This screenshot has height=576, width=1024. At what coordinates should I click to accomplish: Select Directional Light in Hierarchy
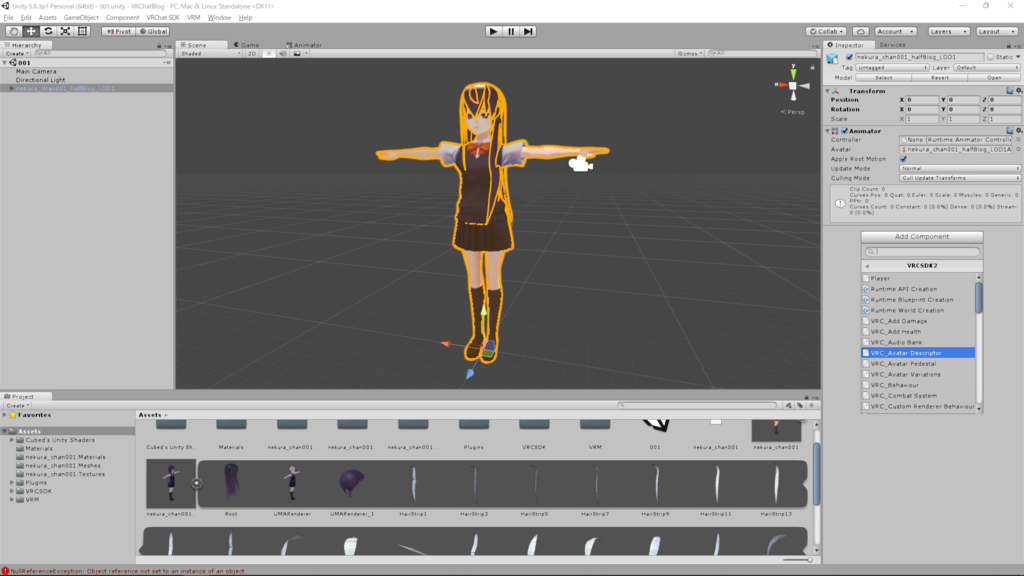pyautogui.click(x=40, y=80)
